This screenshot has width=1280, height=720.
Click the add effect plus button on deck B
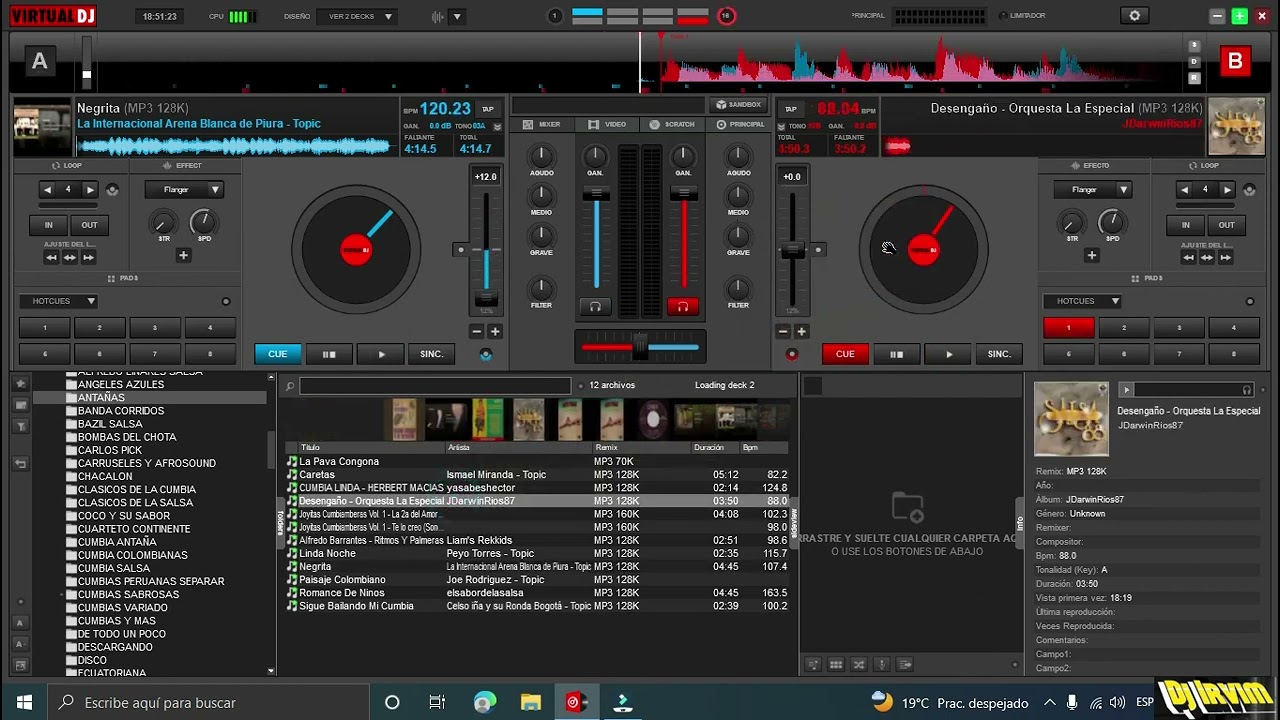click(x=1091, y=255)
